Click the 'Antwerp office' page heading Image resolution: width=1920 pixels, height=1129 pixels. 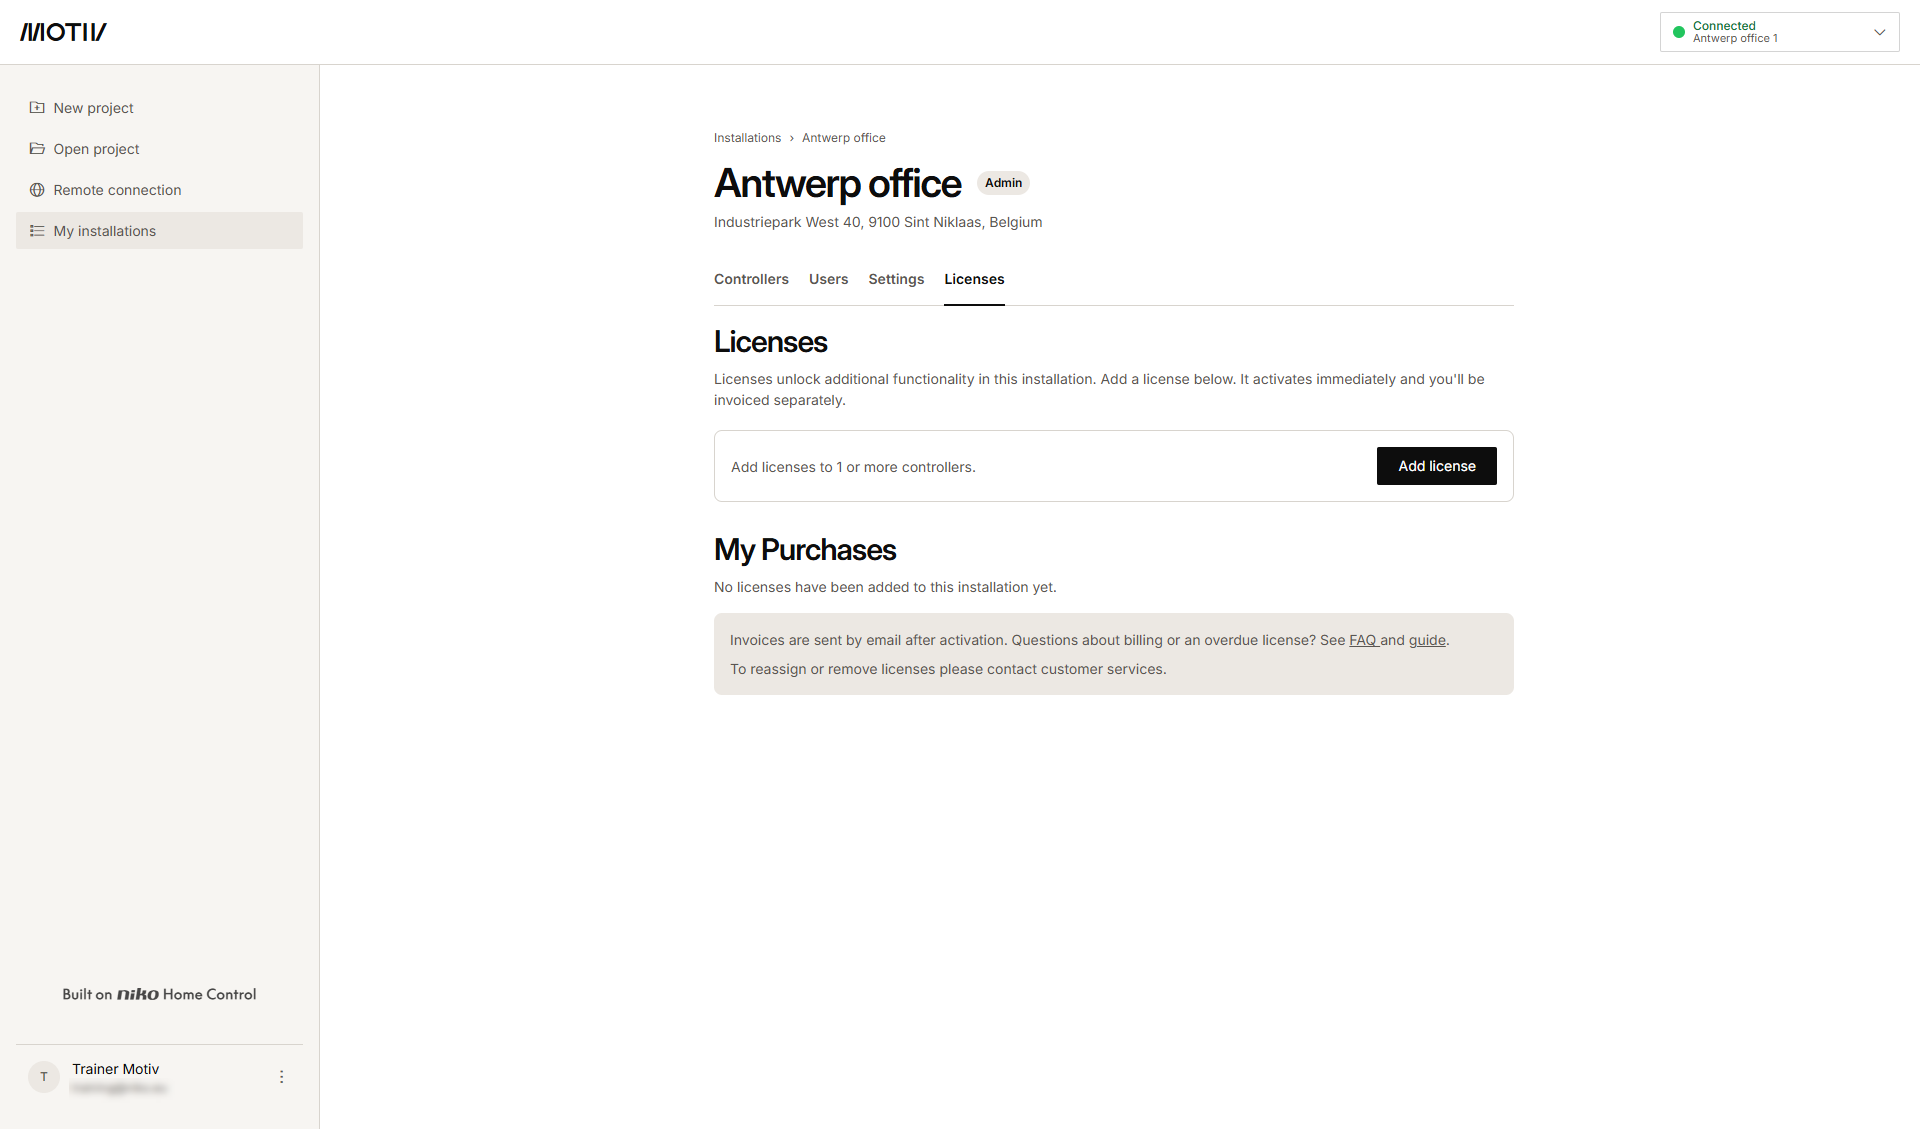coord(837,184)
